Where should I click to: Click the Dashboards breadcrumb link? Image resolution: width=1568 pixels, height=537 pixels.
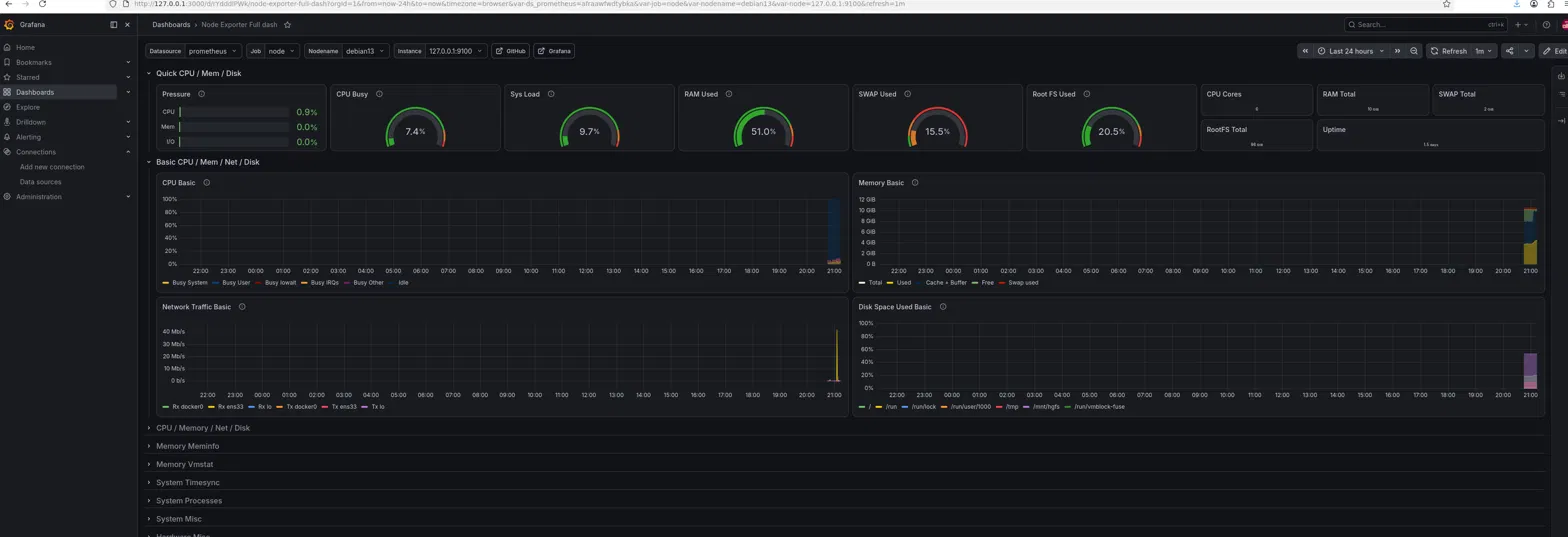point(171,24)
